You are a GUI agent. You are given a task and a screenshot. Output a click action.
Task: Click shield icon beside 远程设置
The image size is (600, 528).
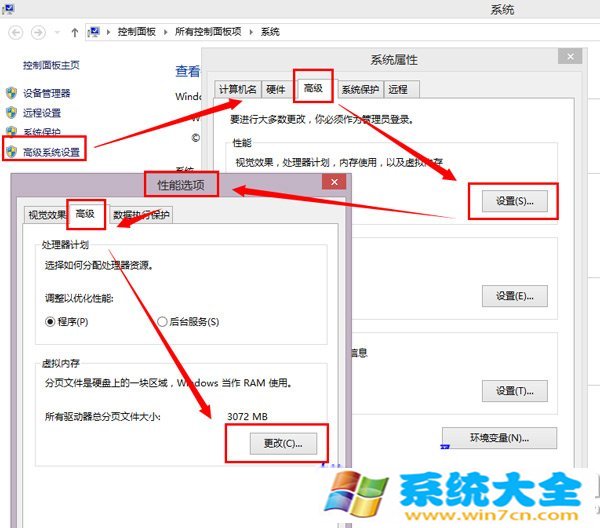coord(11,112)
